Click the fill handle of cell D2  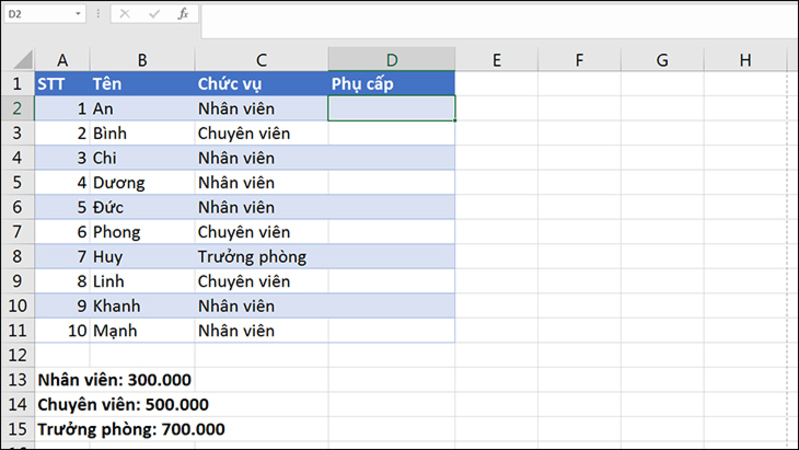[455, 120]
